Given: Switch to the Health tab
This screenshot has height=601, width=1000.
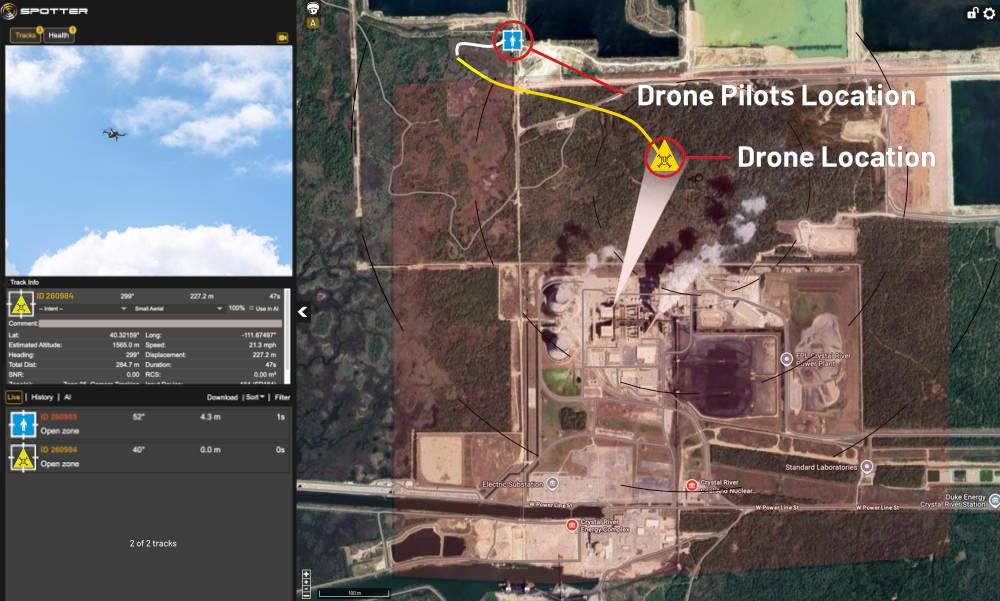Looking at the screenshot, I should [57, 34].
